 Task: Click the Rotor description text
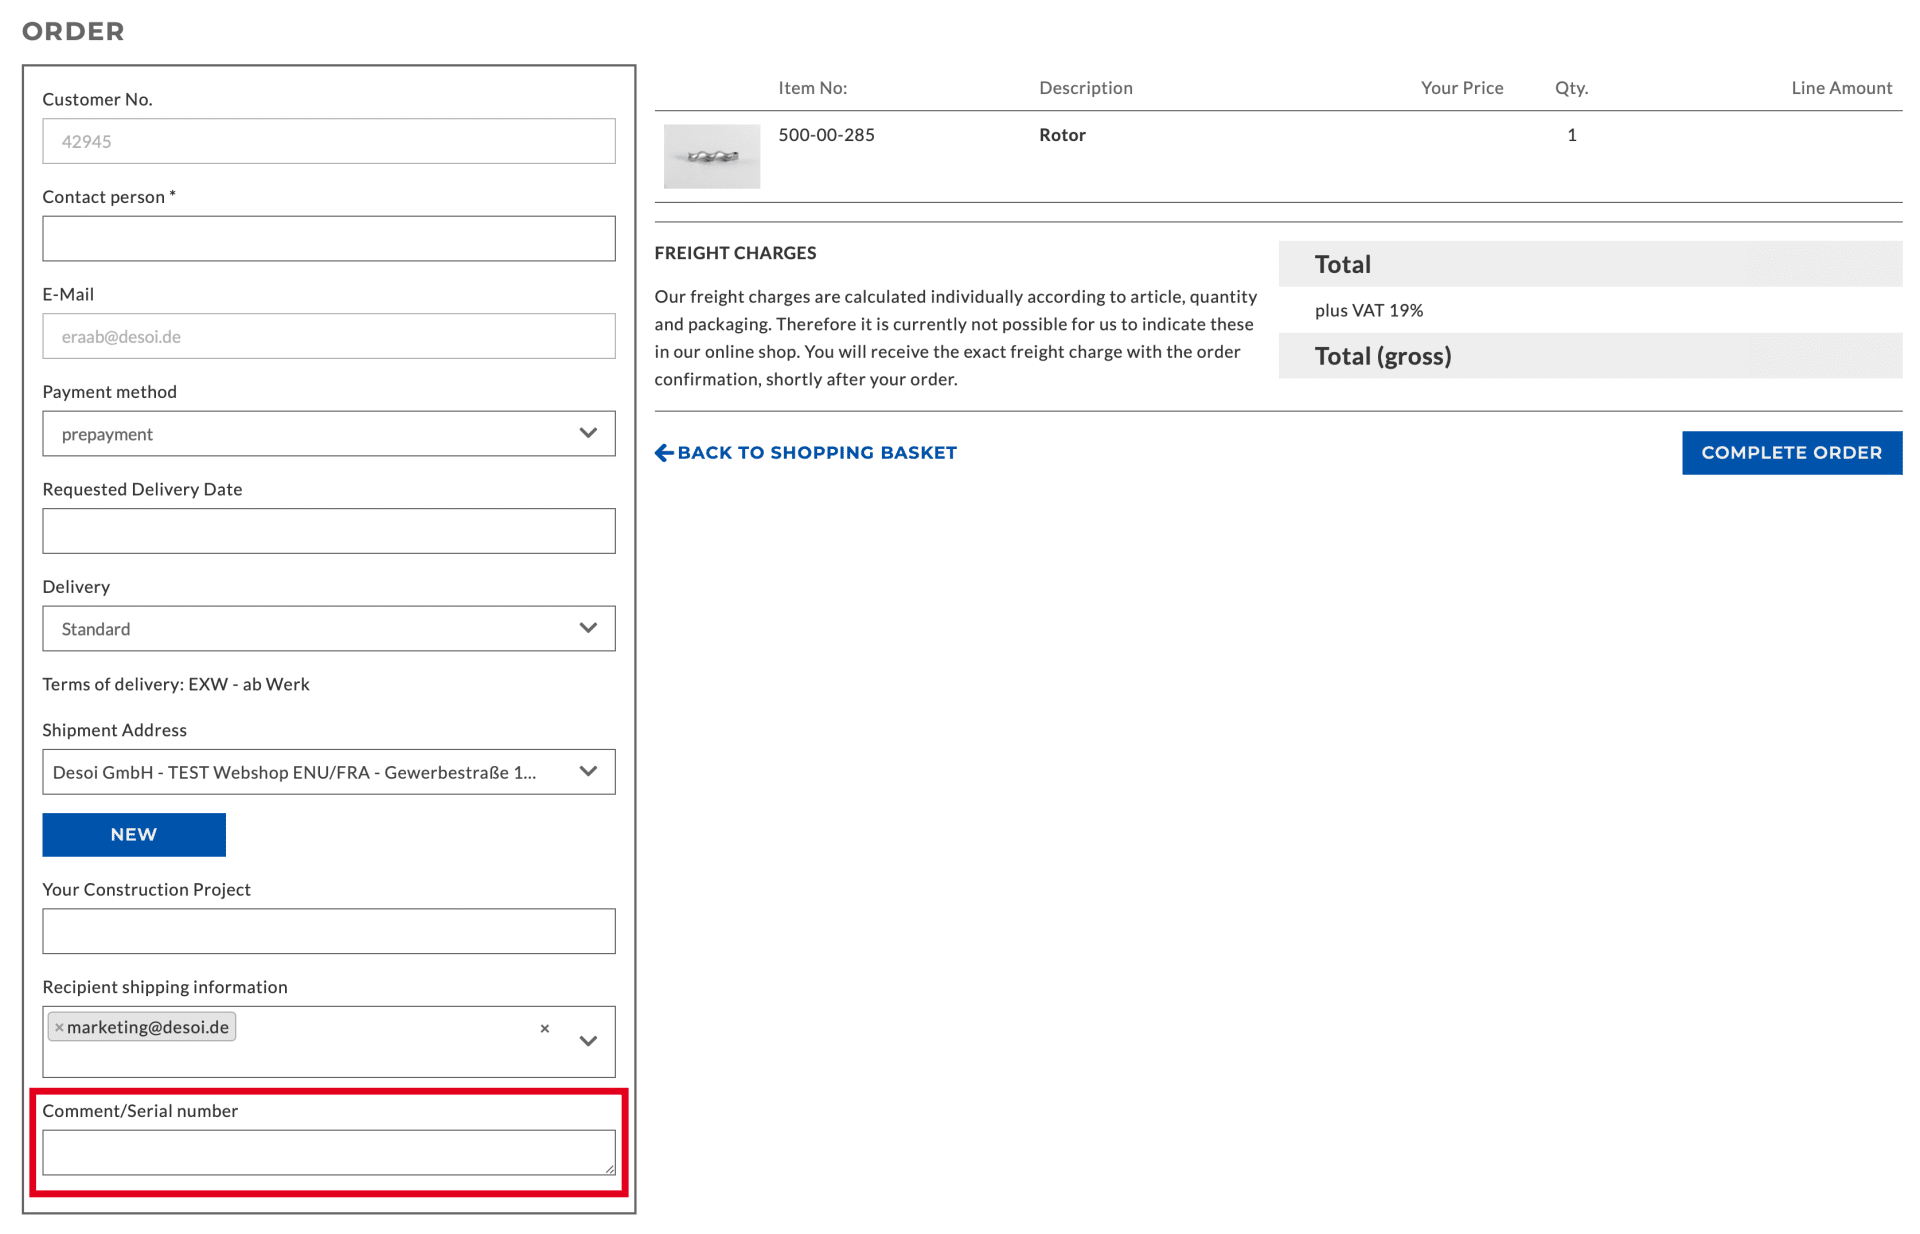coord(1062,135)
